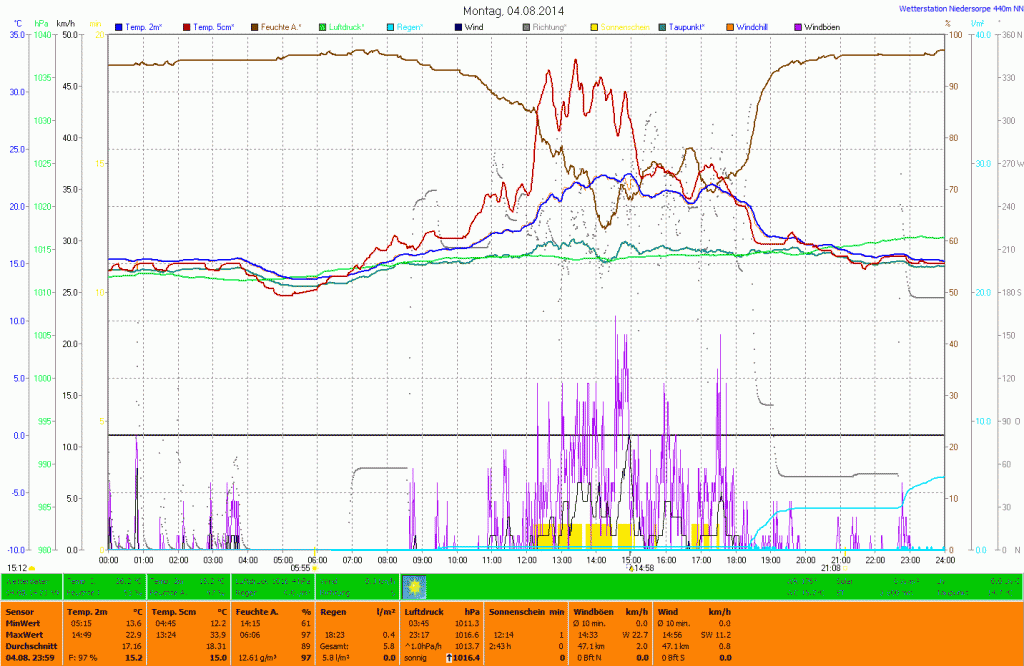
Task: Click the moon icon next to 15:12
Action: click(33, 567)
